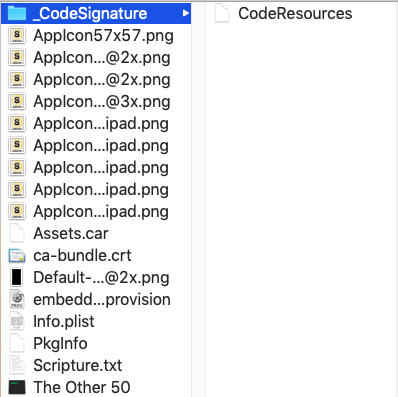This screenshot has height=397, width=398.
Task: Click the ca-bundle.crt certificate icon
Action: (x=17, y=255)
